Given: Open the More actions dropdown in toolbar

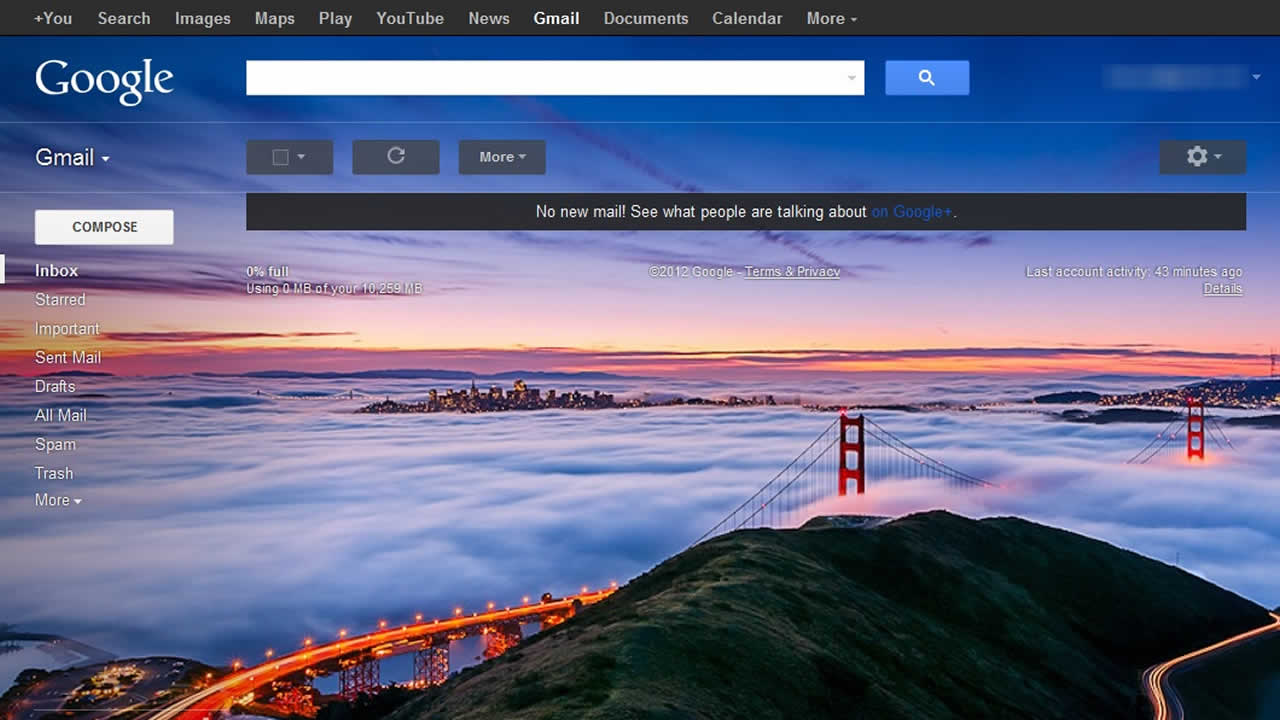Looking at the screenshot, I should pos(501,156).
